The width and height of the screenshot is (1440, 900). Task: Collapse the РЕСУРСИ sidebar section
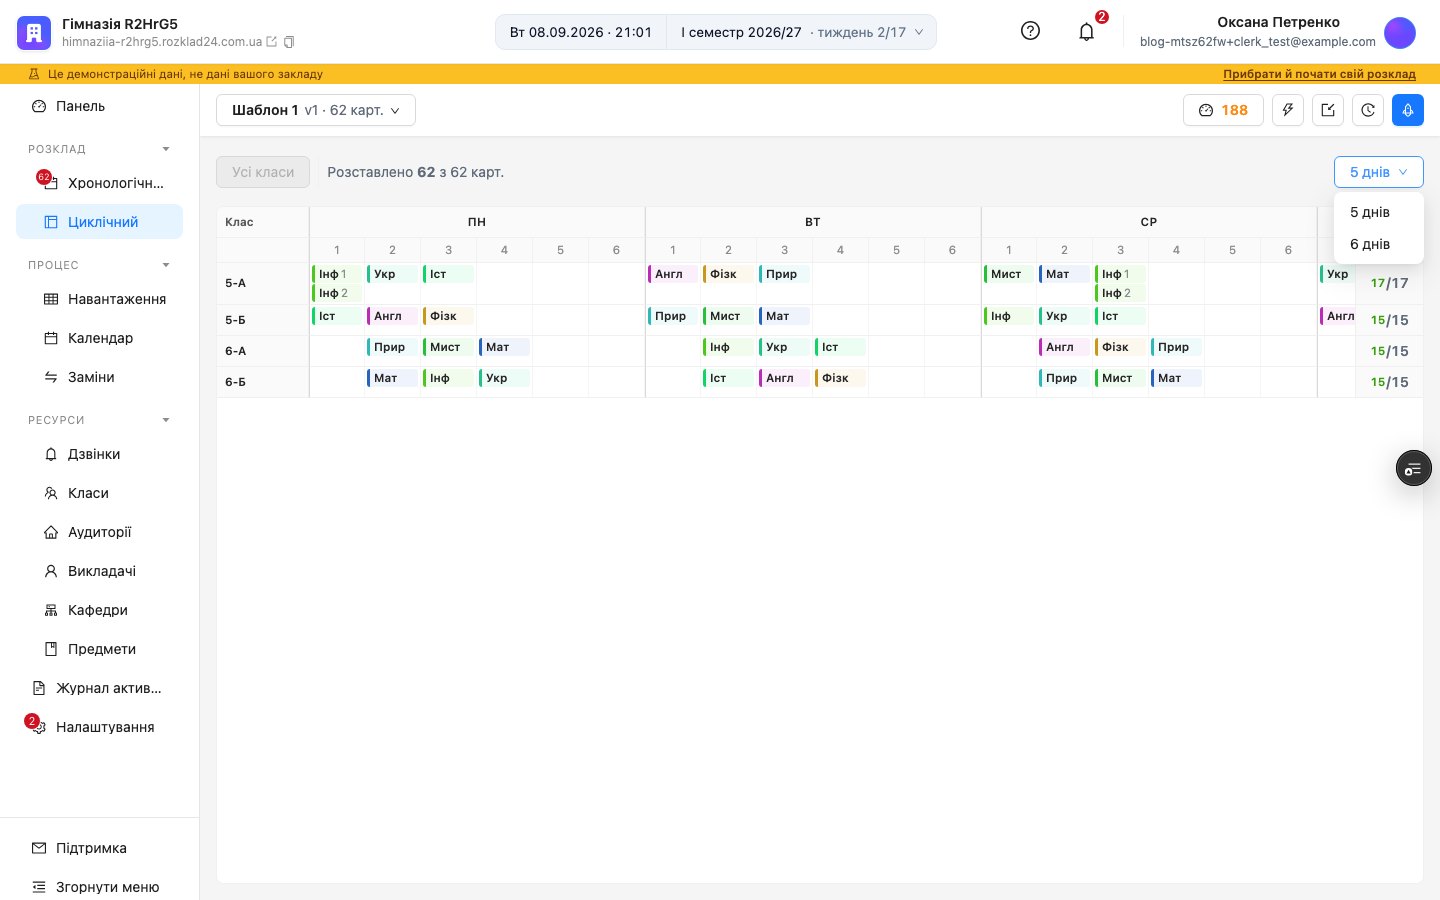point(166,420)
